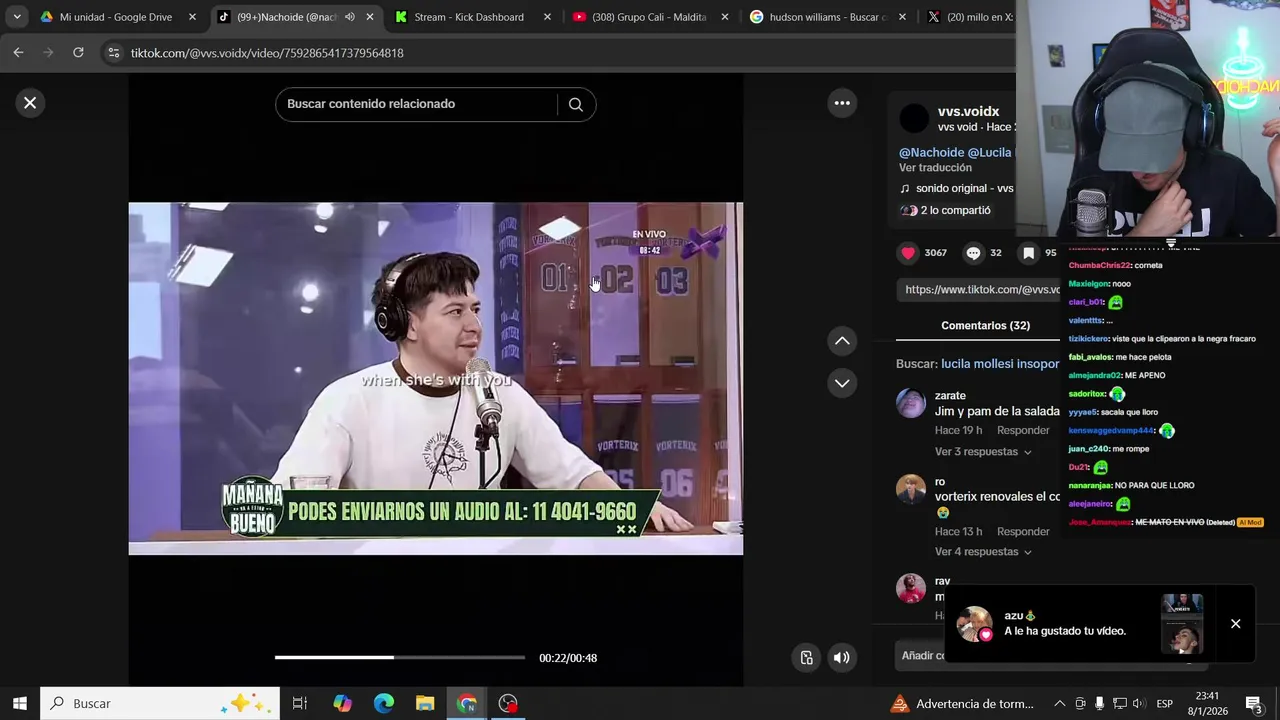Click the microphone tray icon

click(x=1099, y=703)
